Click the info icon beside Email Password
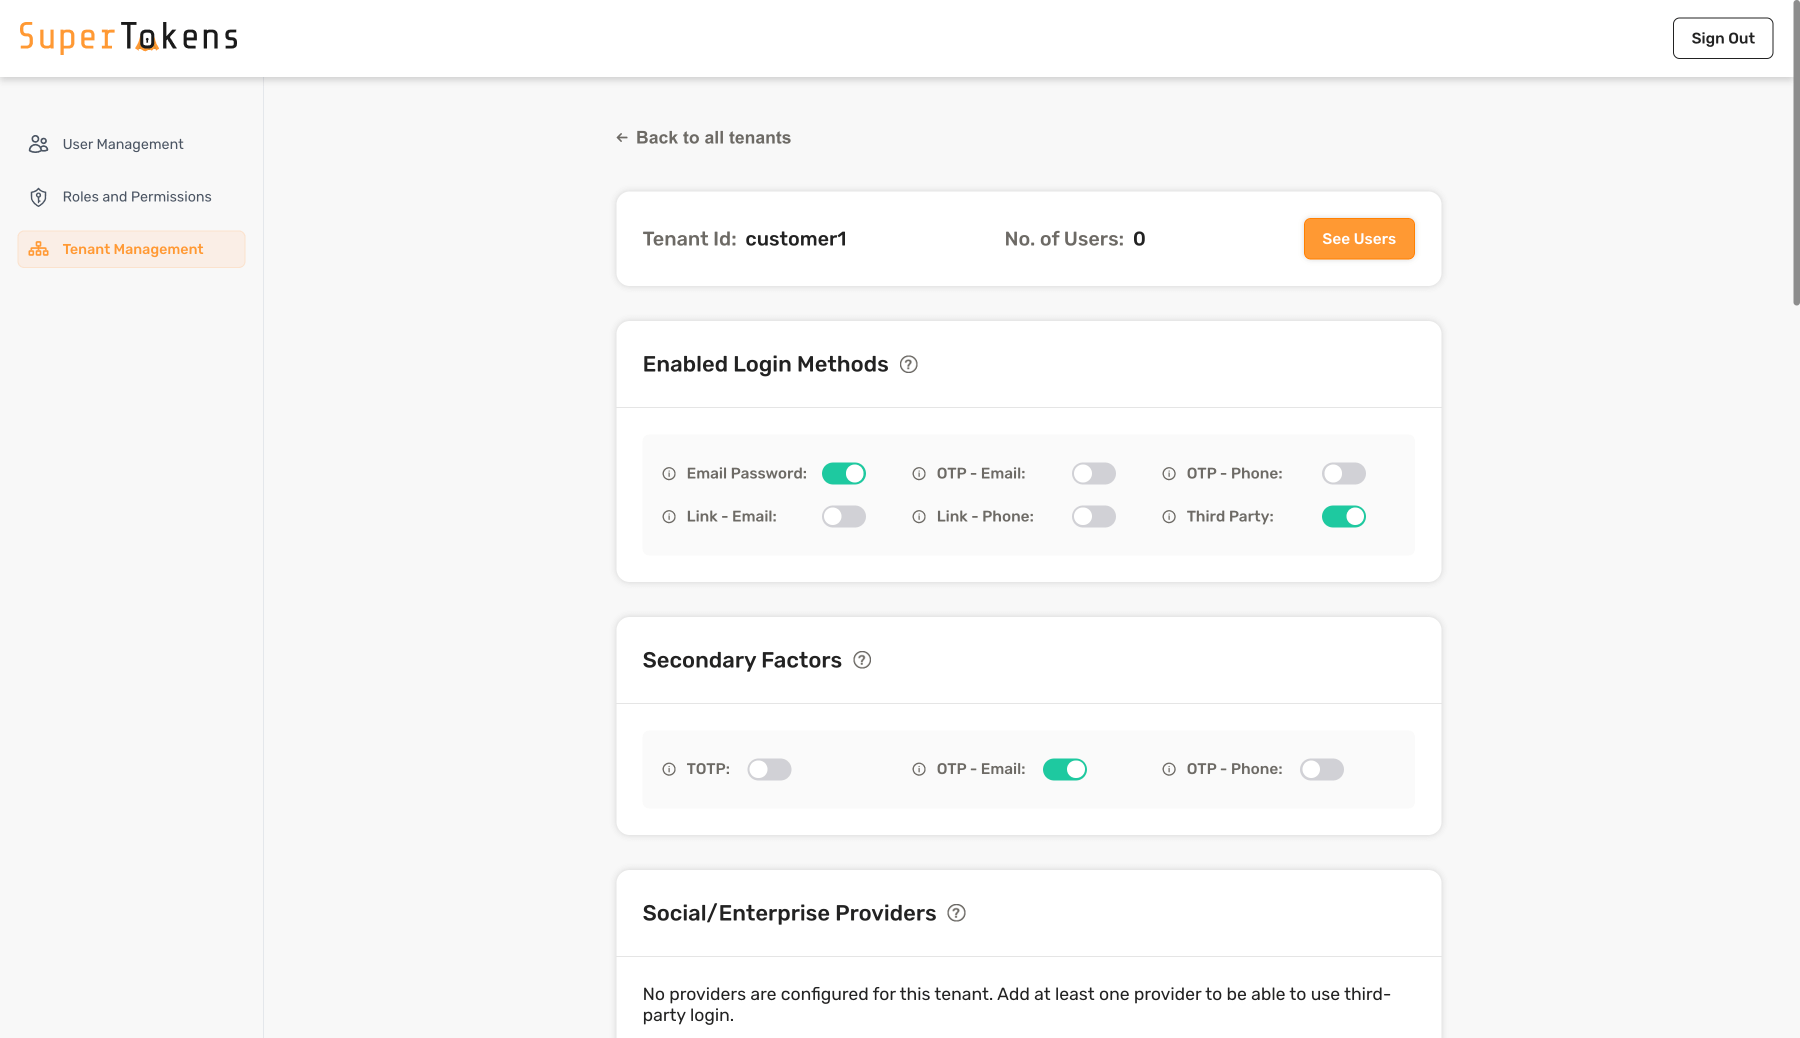Screen dimensions: 1800x1038 (x=668, y=473)
